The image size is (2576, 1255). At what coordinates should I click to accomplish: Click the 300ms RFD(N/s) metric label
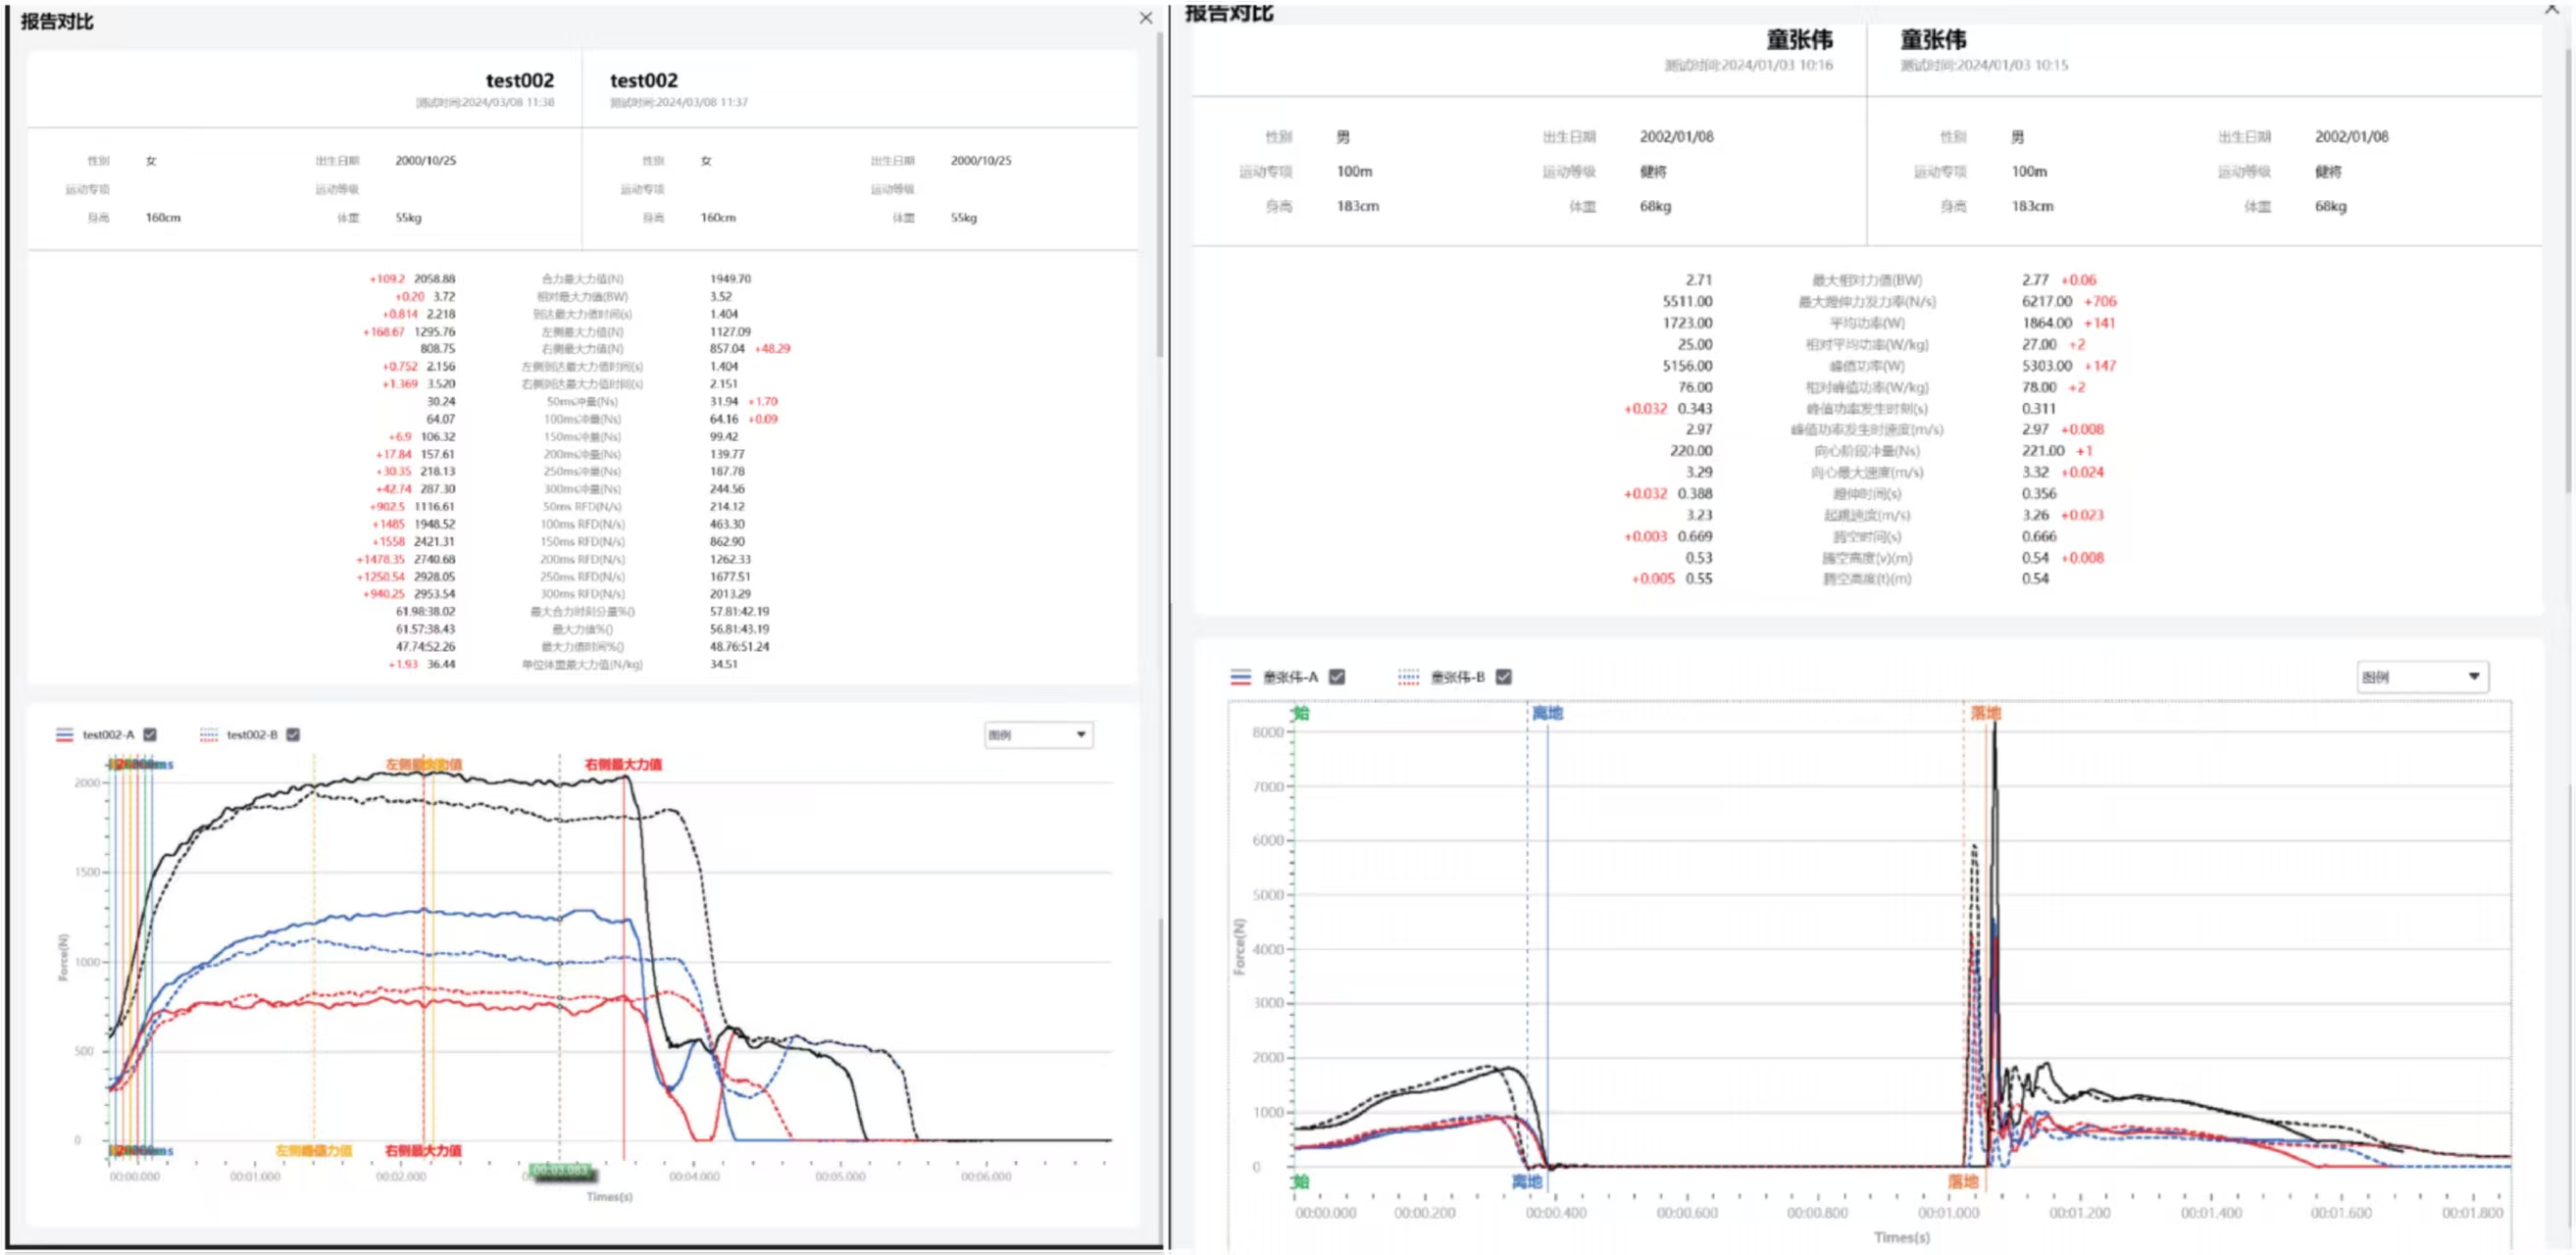click(x=582, y=594)
